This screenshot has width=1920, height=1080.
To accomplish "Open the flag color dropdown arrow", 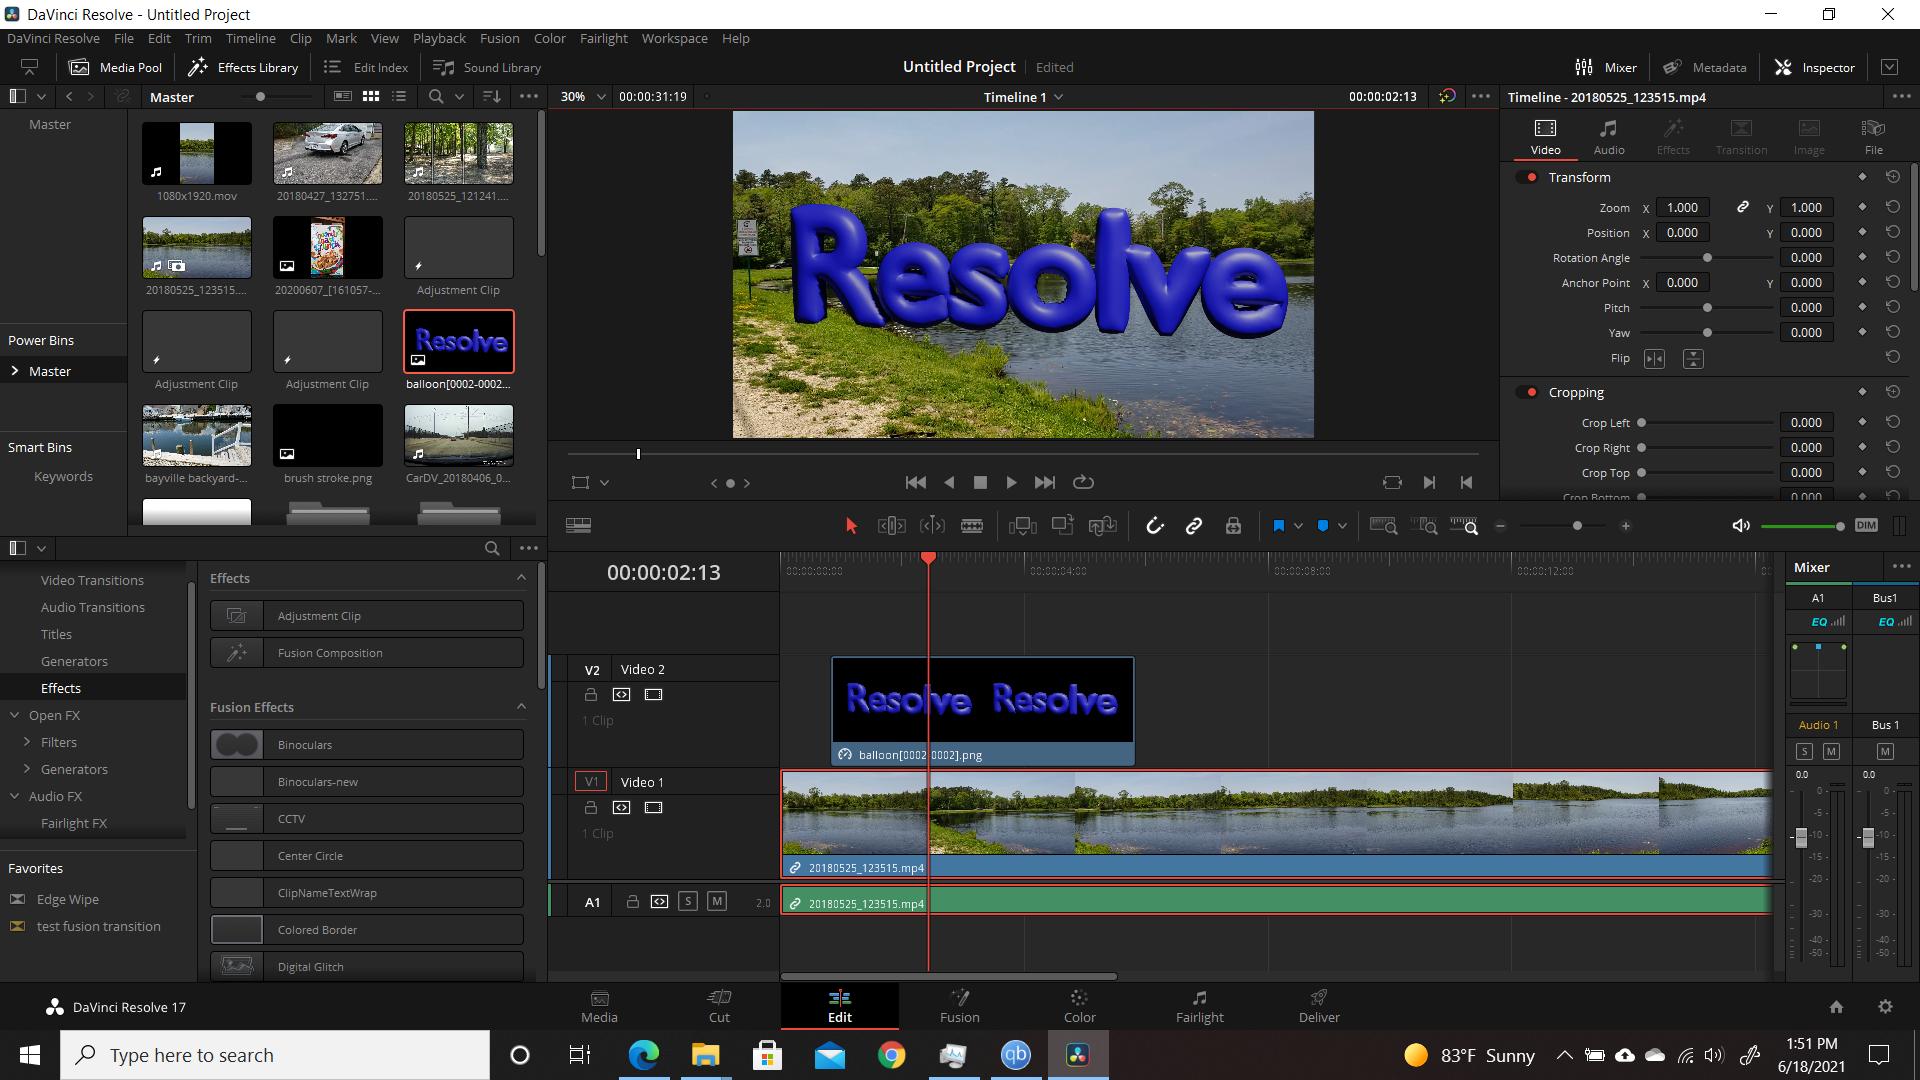I will pos(1298,526).
